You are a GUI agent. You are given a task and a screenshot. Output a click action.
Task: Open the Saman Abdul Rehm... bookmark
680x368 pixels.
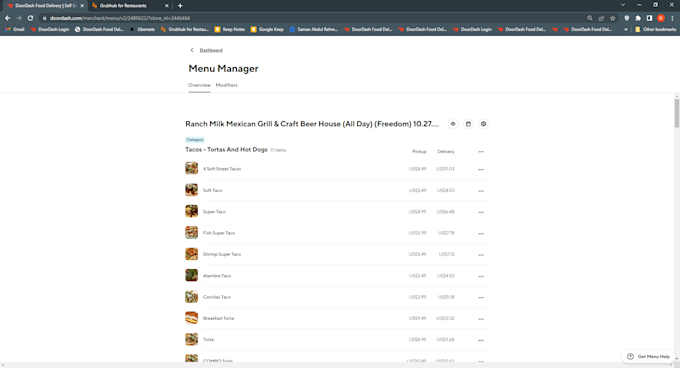tap(314, 29)
